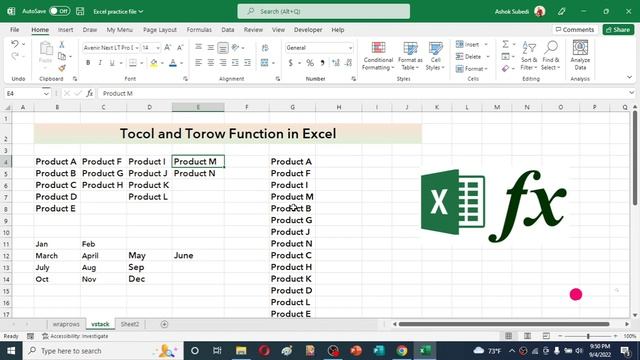The width and height of the screenshot is (640, 360).
Task: Click the Increase Indent icon
Action: pos(247,63)
